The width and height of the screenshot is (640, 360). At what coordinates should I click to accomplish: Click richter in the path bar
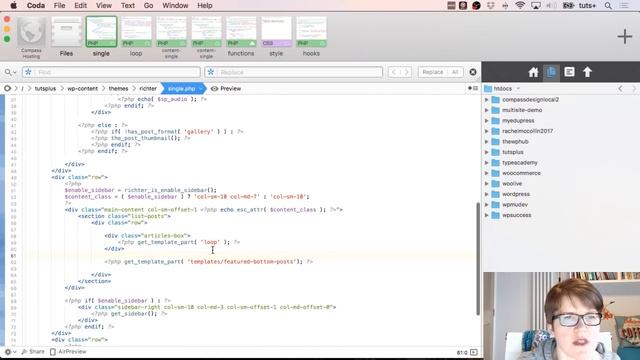148,89
